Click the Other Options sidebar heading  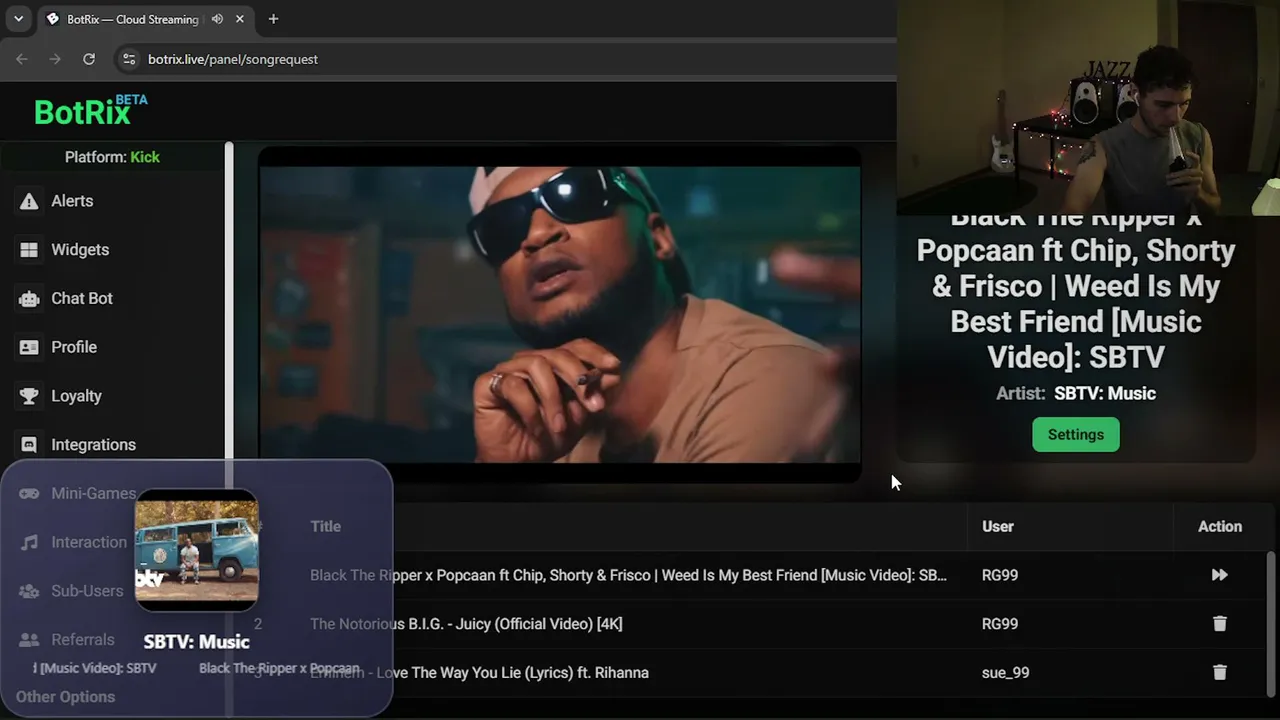(x=65, y=697)
